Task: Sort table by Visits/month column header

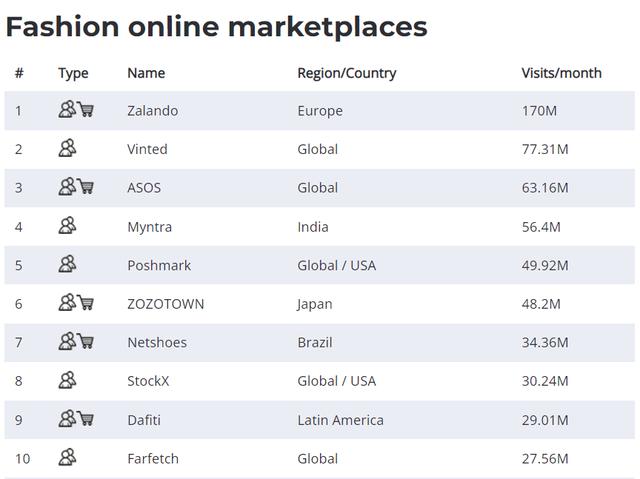Action: [561, 73]
